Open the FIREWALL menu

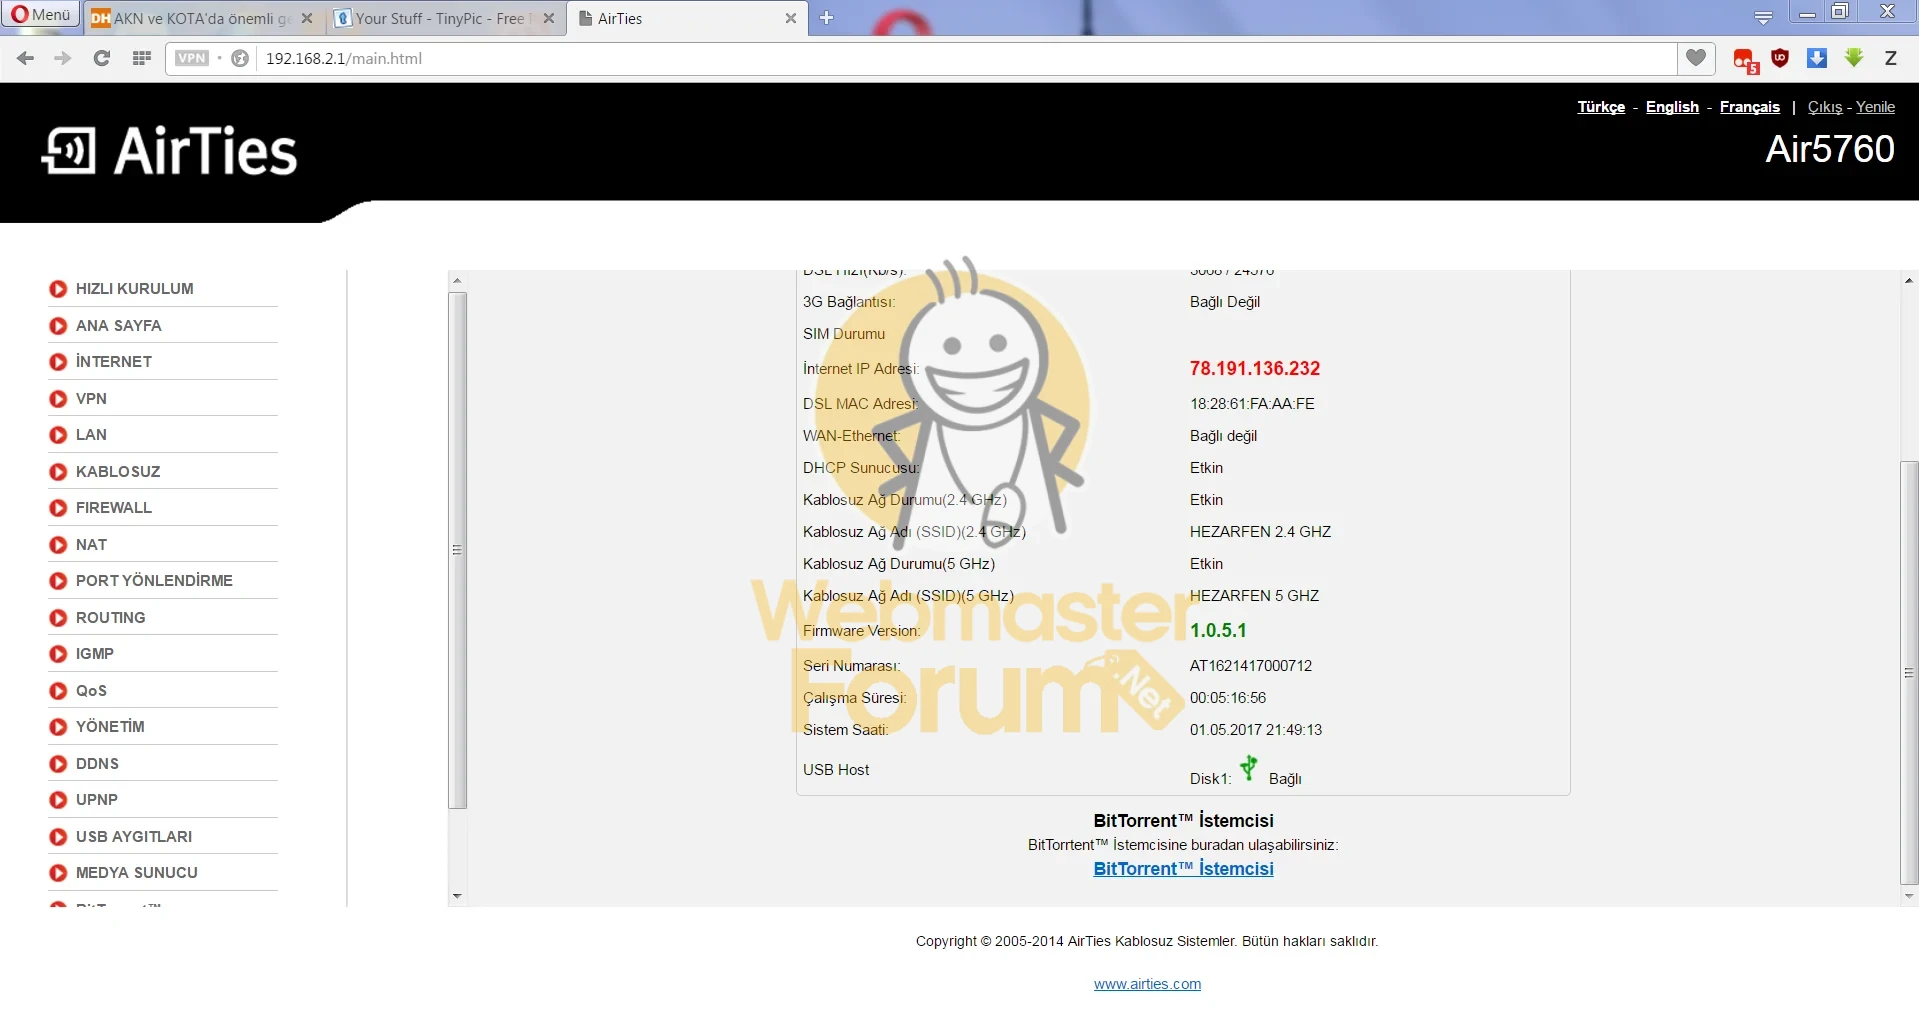tap(113, 508)
